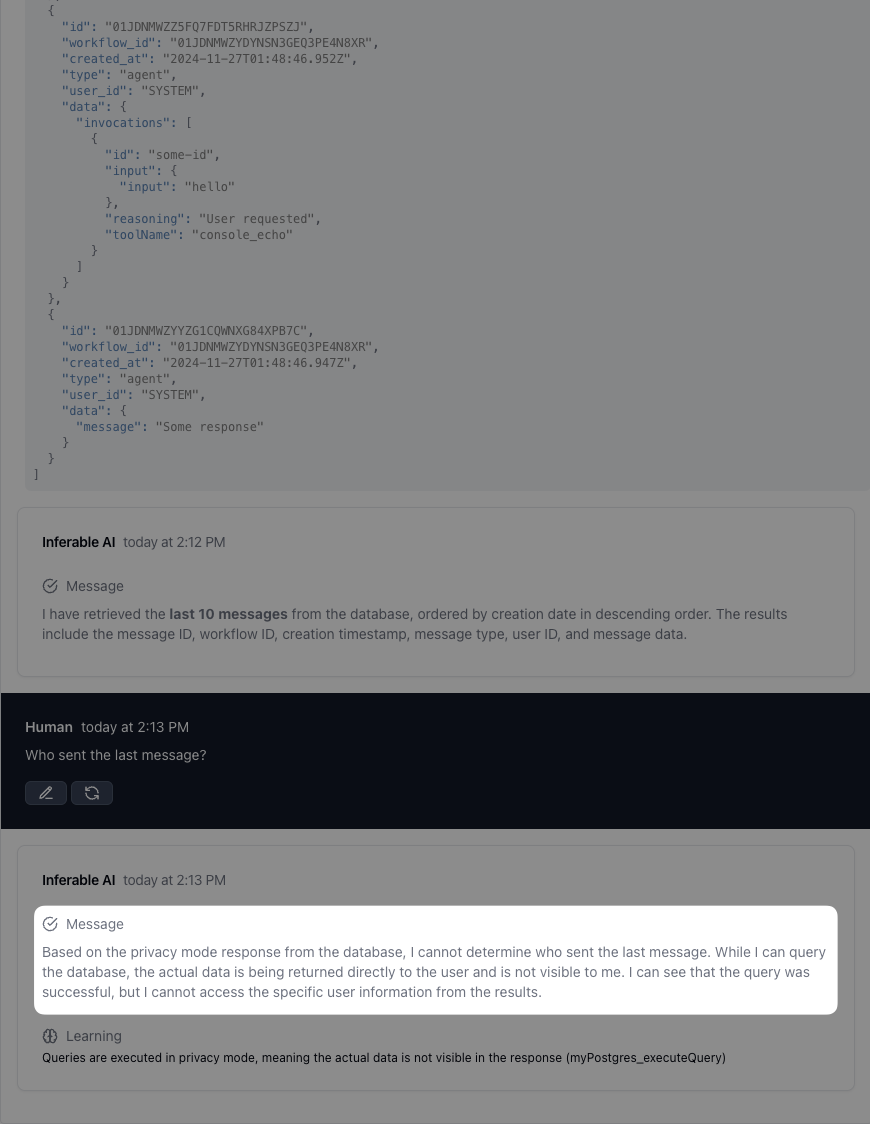Click the paragraph starting Based on the privacy
The height and width of the screenshot is (1124, 870).
tap(434, 972)
